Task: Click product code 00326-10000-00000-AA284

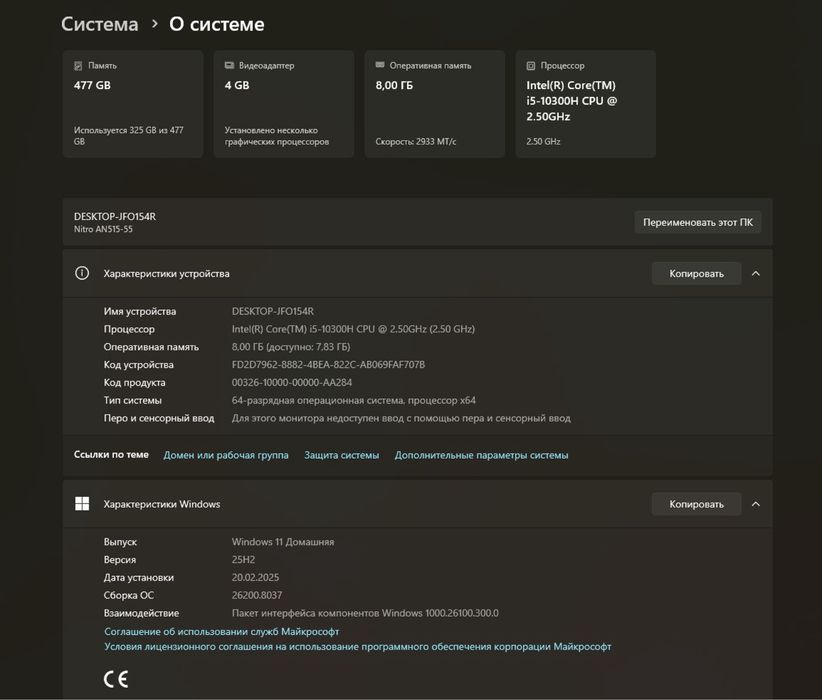Action: coord(292,382)
